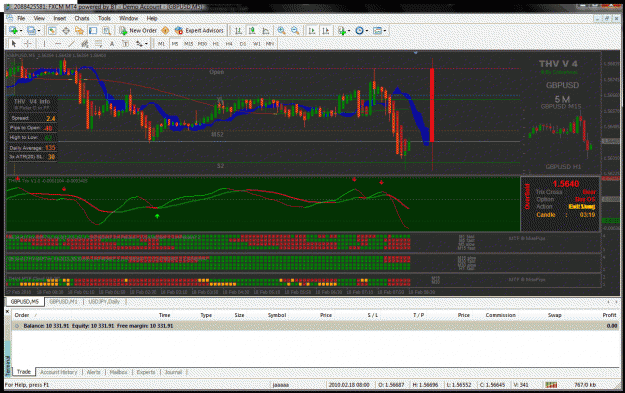Select the Cursor arrow tool
The height and width of the screenshot is (393, 625).
coord(14,43)
